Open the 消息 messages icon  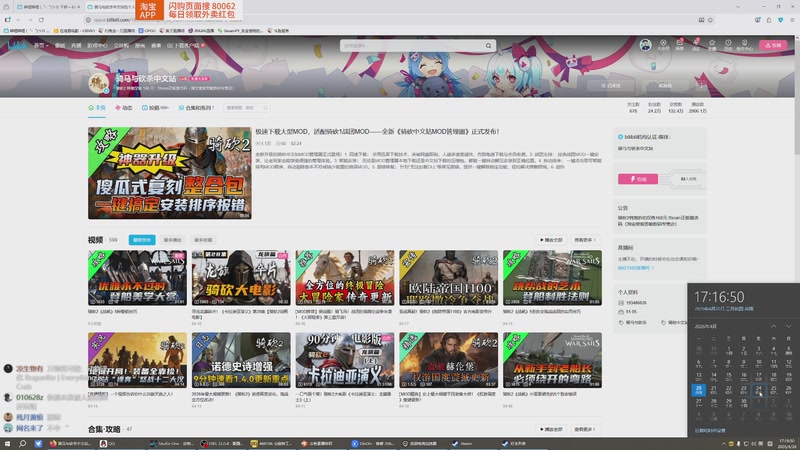click(680, 45)
